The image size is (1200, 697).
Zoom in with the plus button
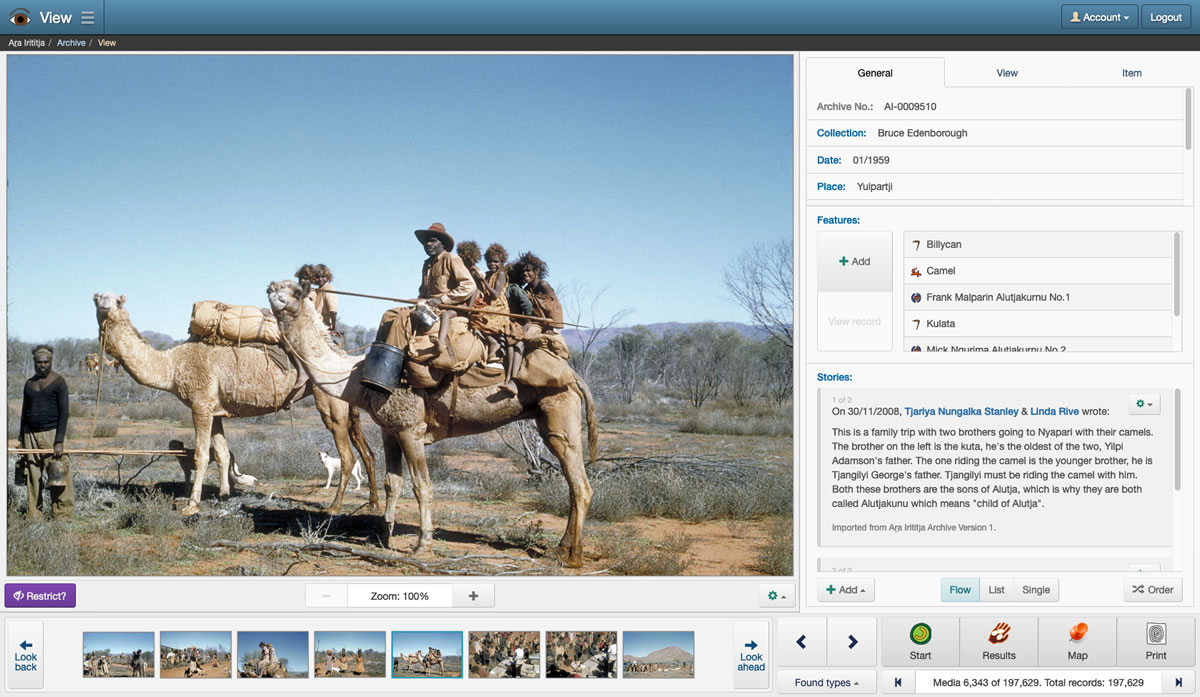[473, 596]
